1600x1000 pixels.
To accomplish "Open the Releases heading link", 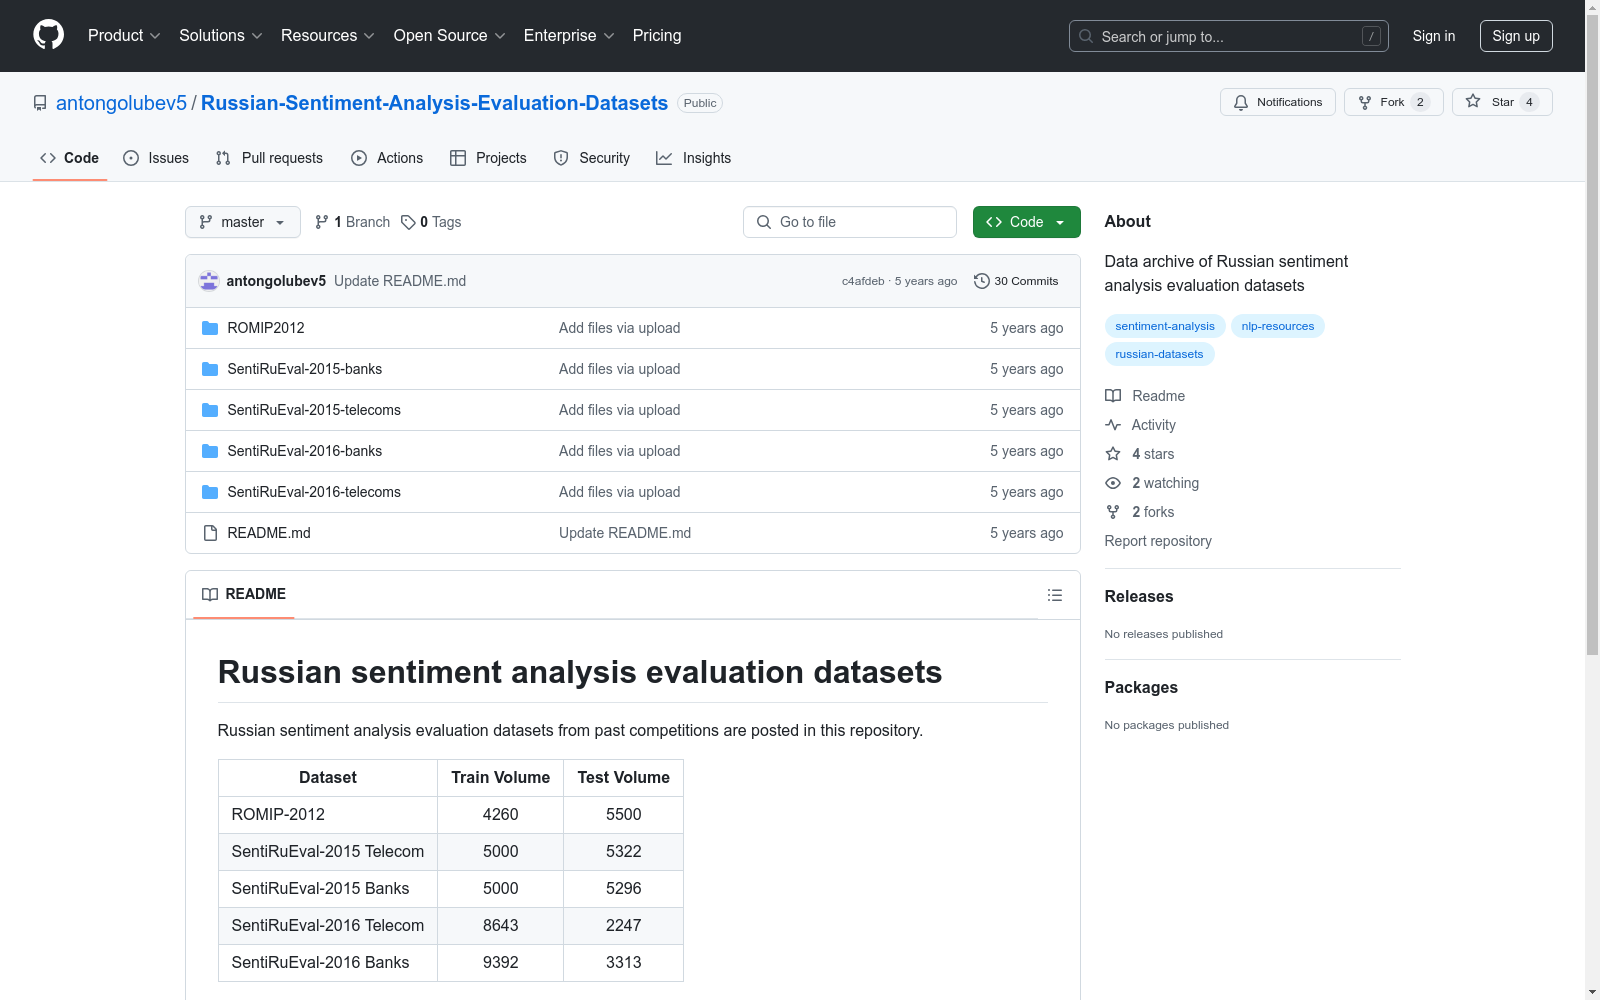I will pos(1139,596).
